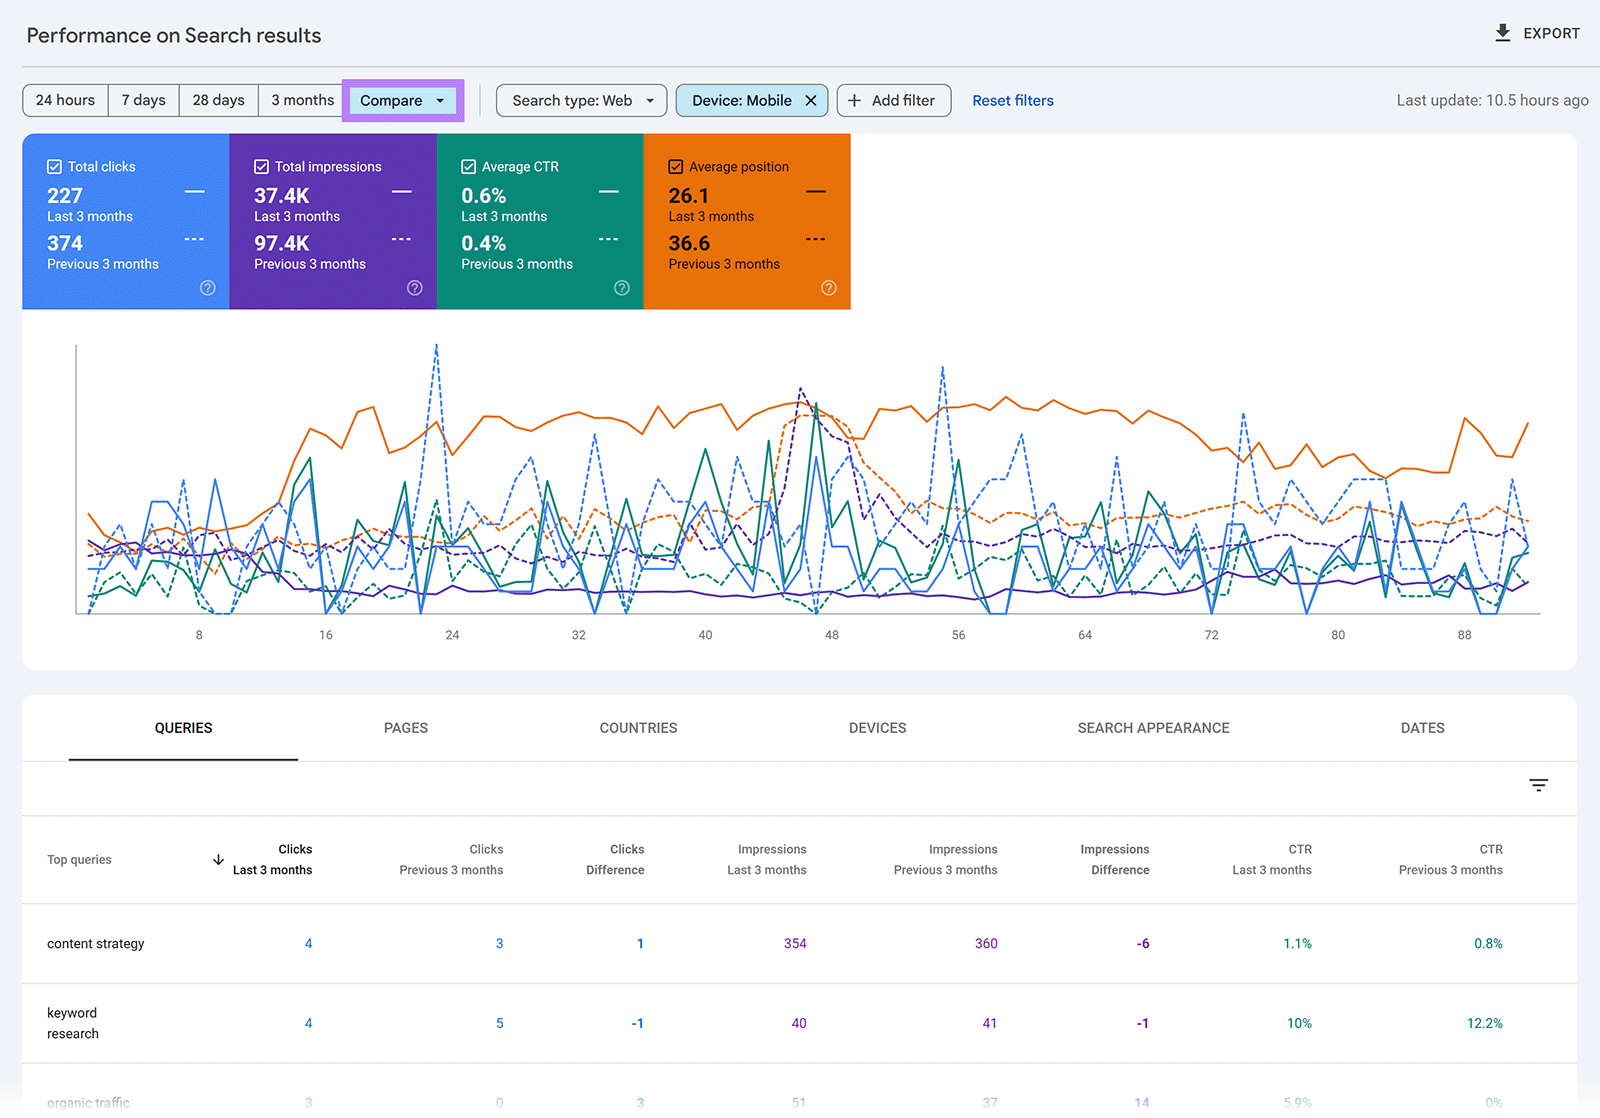Screen dimensions: 1600x1118
Task: Open the Devices tab
Action: pyautogui.click(x=877, y=728)
